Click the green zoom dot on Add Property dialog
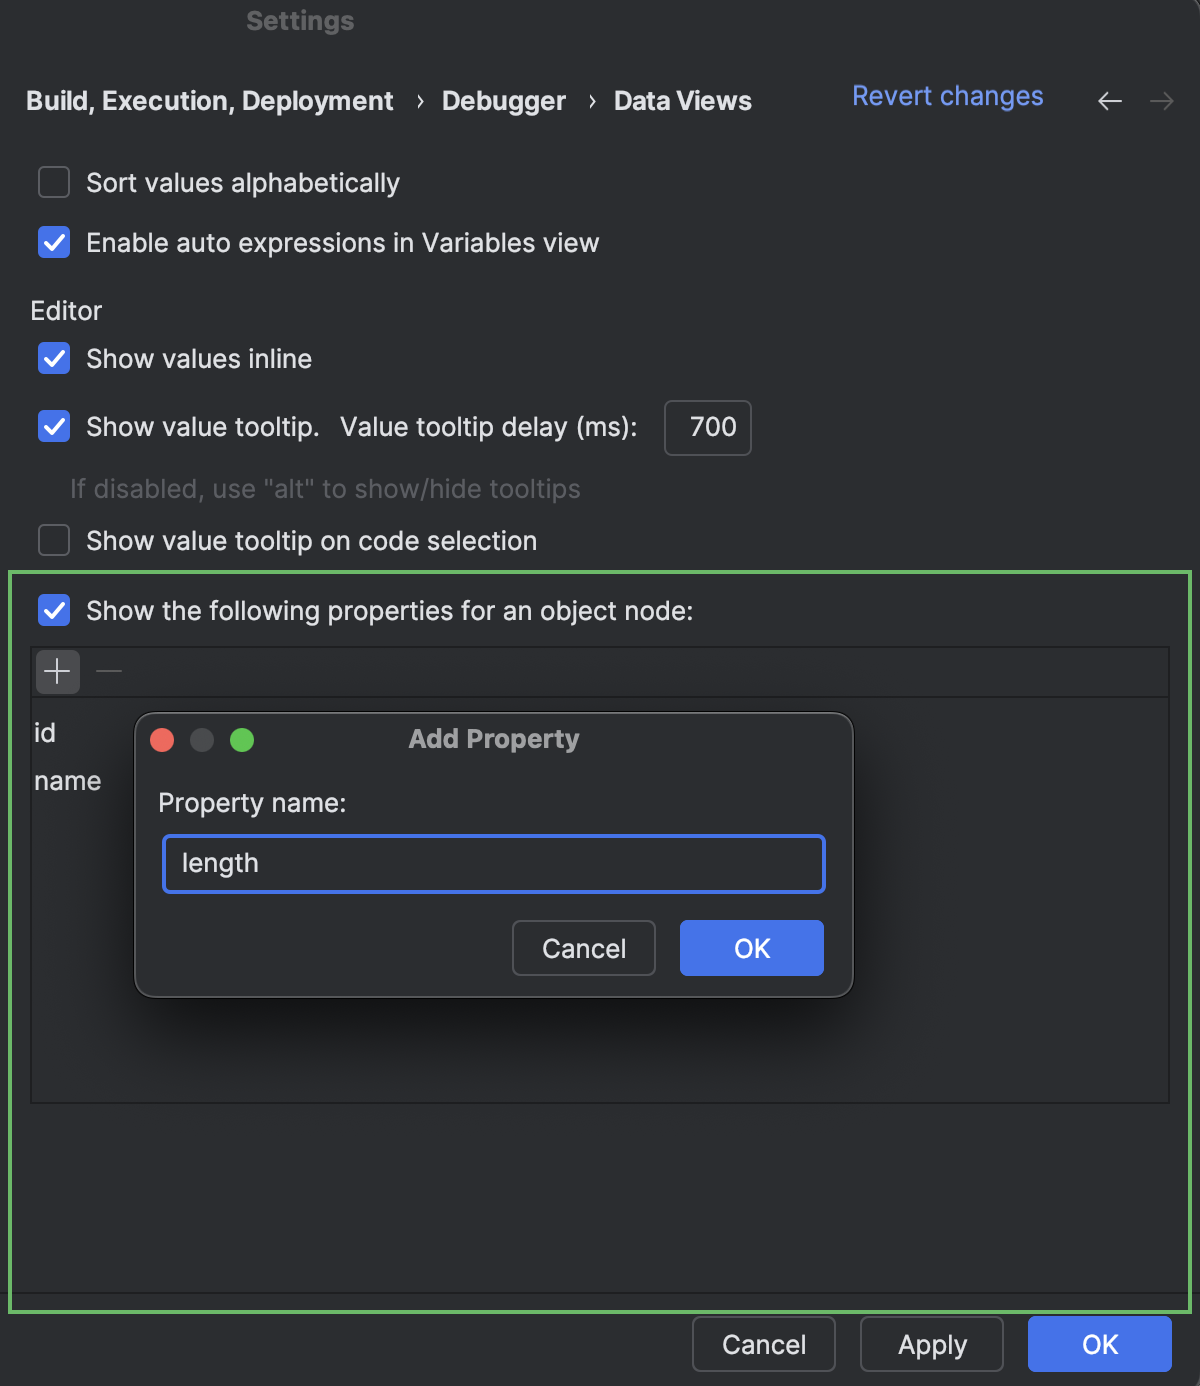1200x1386 pixels. tap(241, 740)
